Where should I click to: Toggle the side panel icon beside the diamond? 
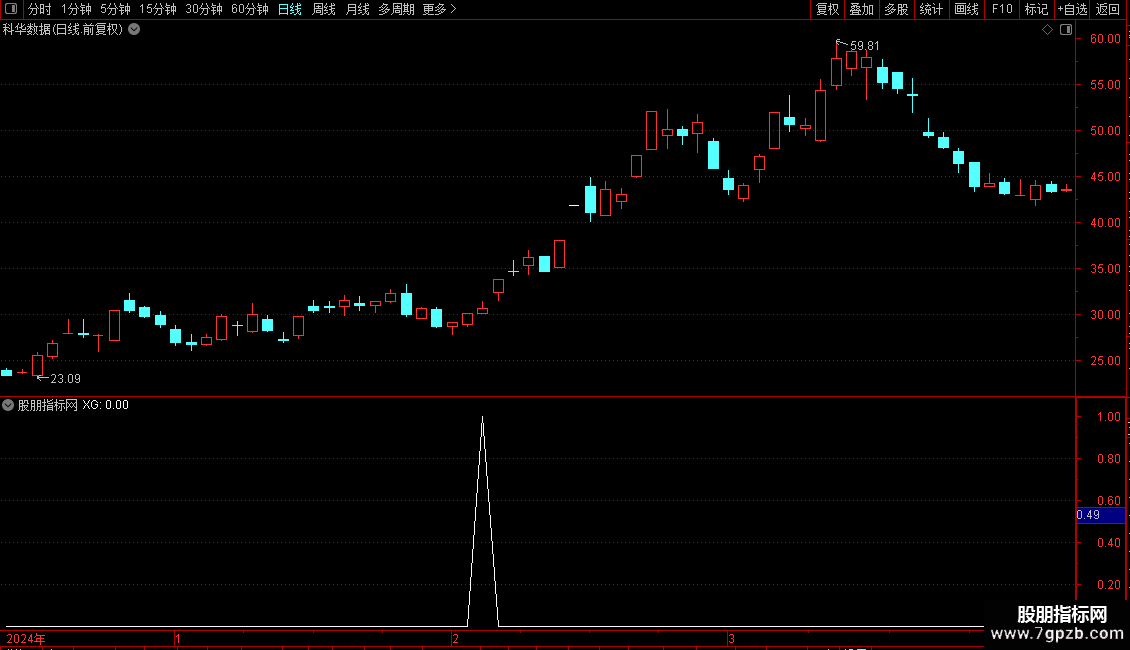tap(1066, 30)
